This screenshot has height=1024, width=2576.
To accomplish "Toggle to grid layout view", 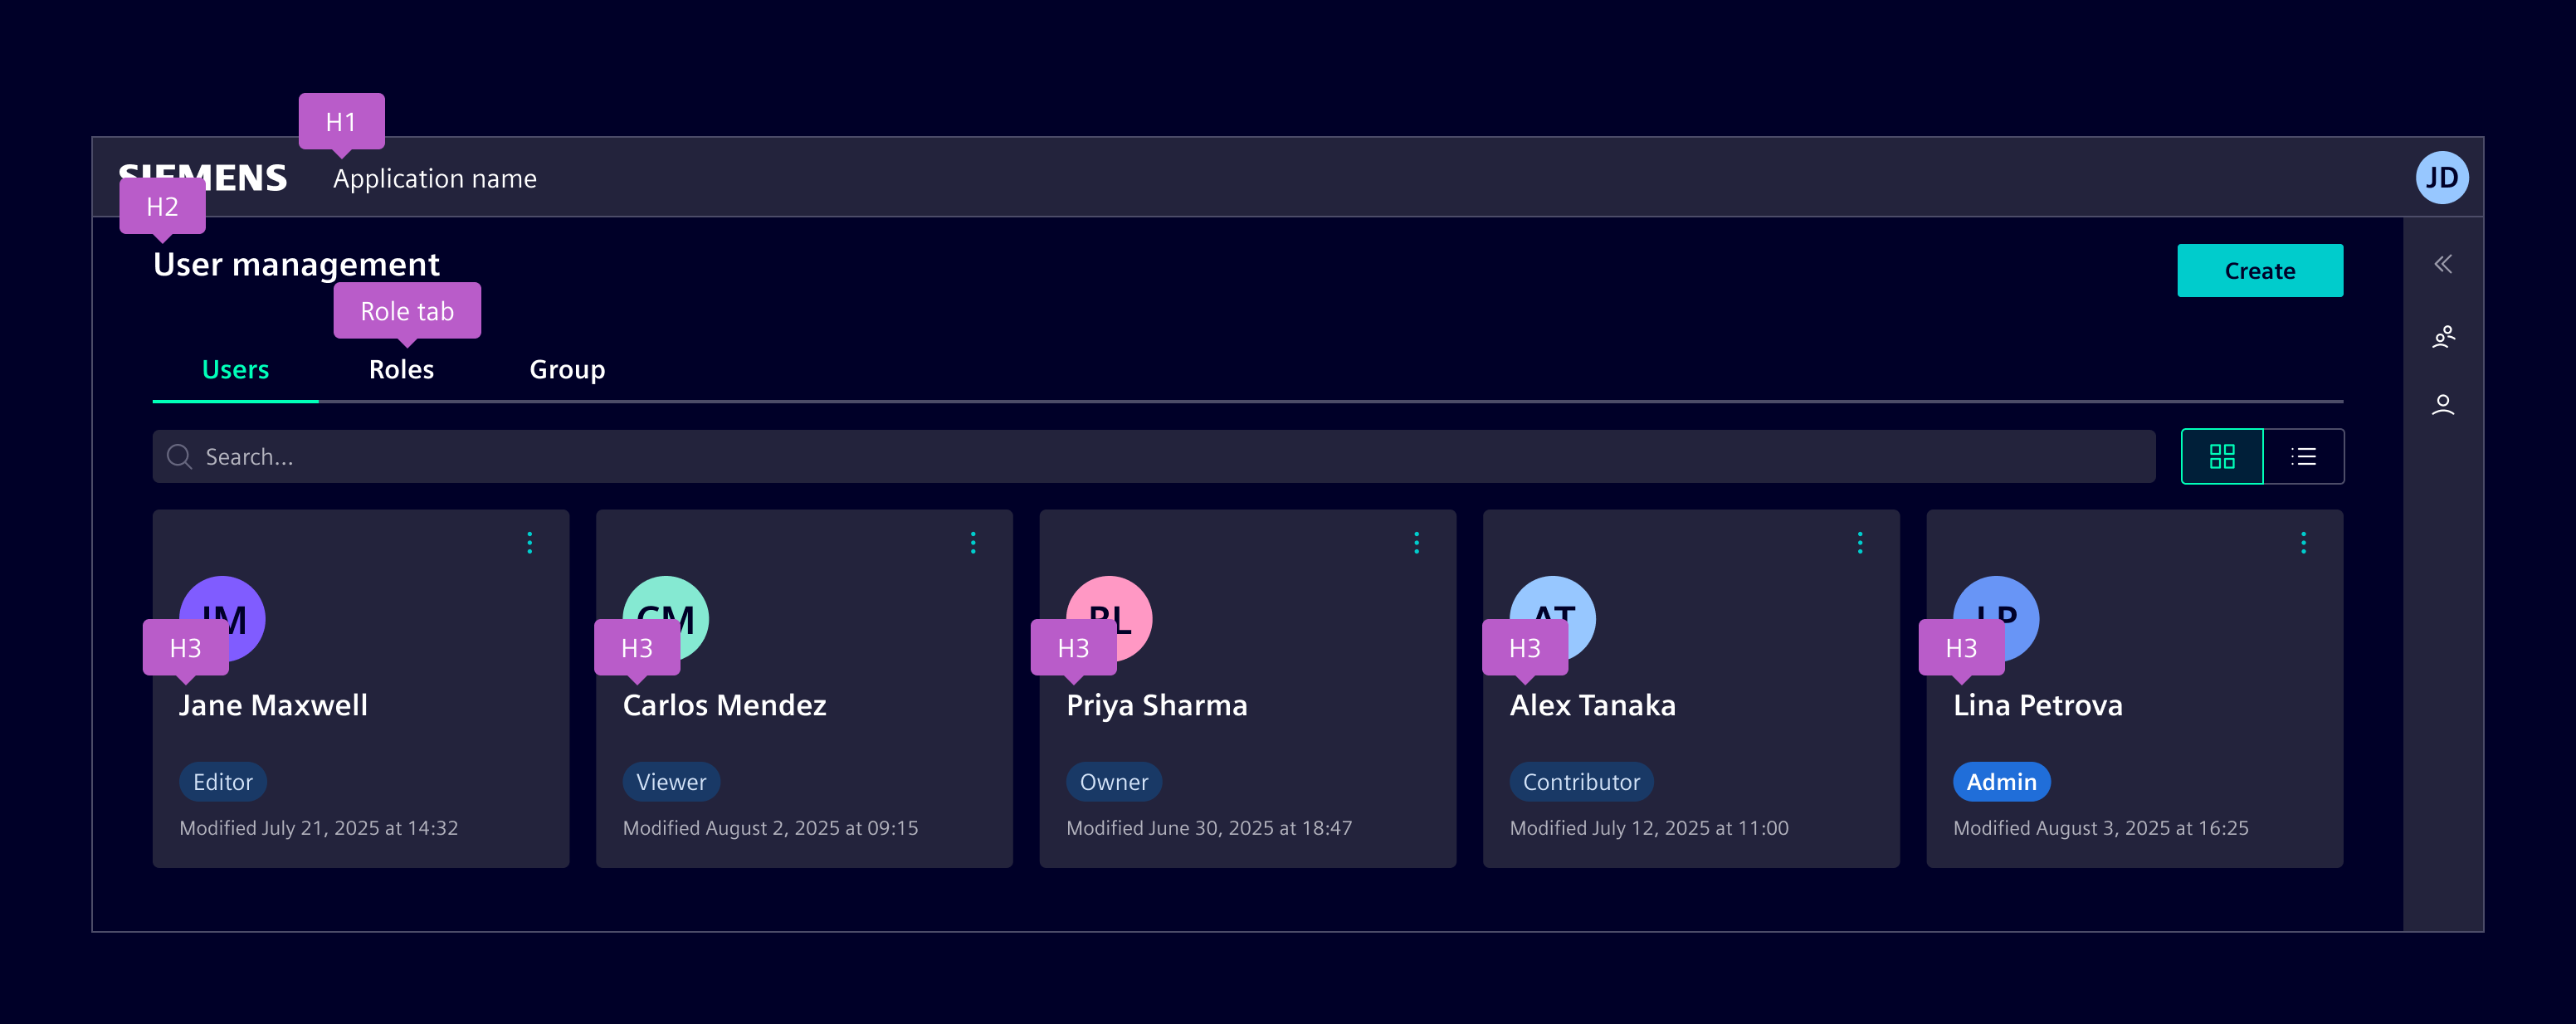I will click(2221, 456).
